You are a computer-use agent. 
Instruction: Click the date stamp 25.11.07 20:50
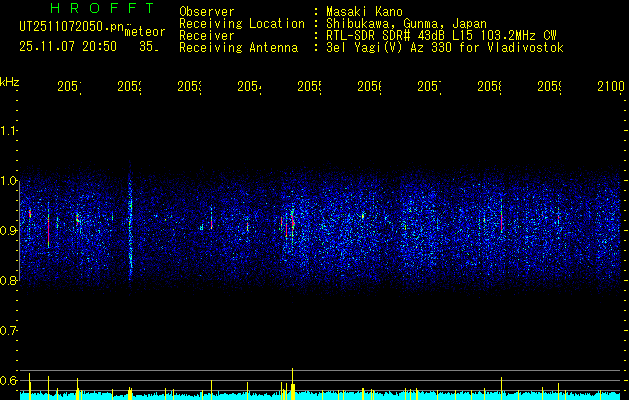pos(68,47)
